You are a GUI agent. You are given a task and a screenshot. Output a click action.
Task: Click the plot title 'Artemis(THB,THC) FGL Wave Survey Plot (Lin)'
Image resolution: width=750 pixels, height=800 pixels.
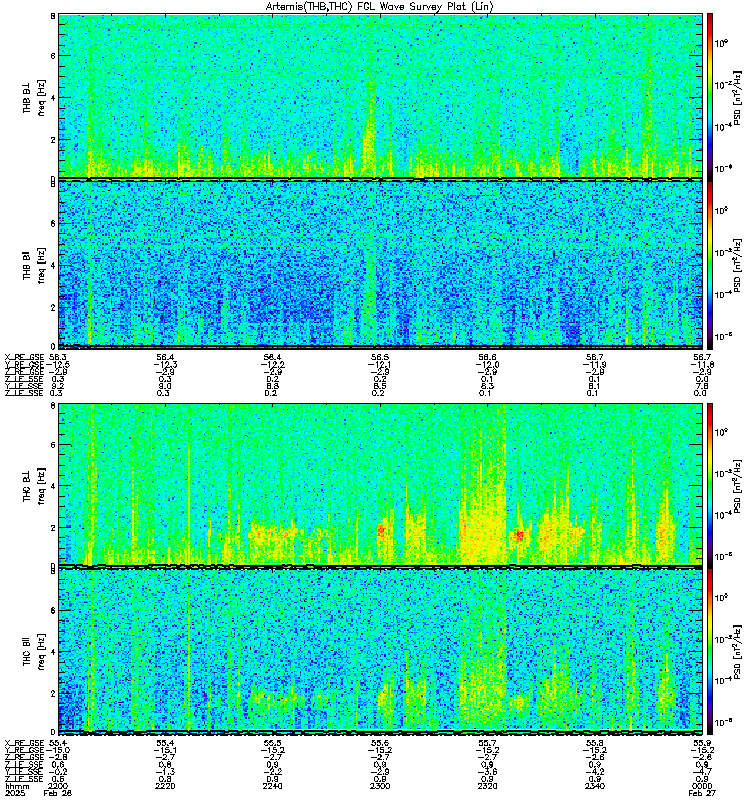coord(380,7)
